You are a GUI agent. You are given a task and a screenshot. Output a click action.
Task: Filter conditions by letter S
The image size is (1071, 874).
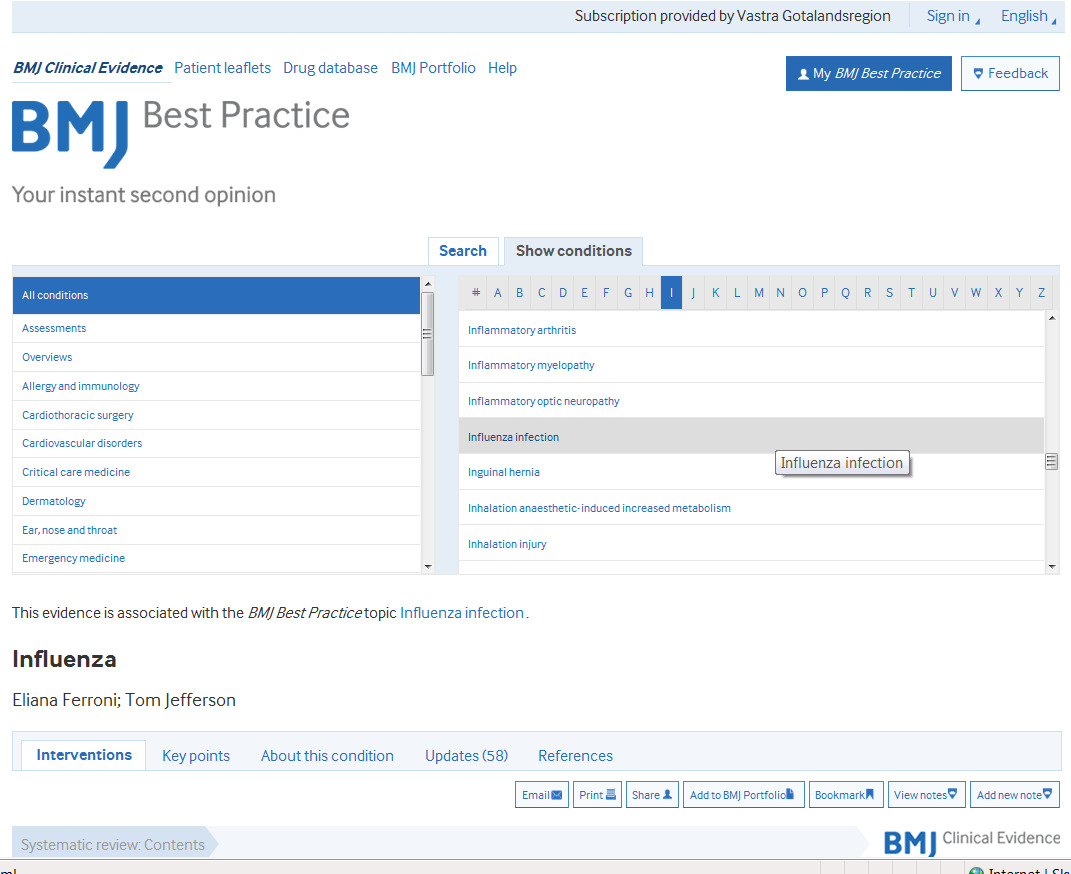(889, 293)
